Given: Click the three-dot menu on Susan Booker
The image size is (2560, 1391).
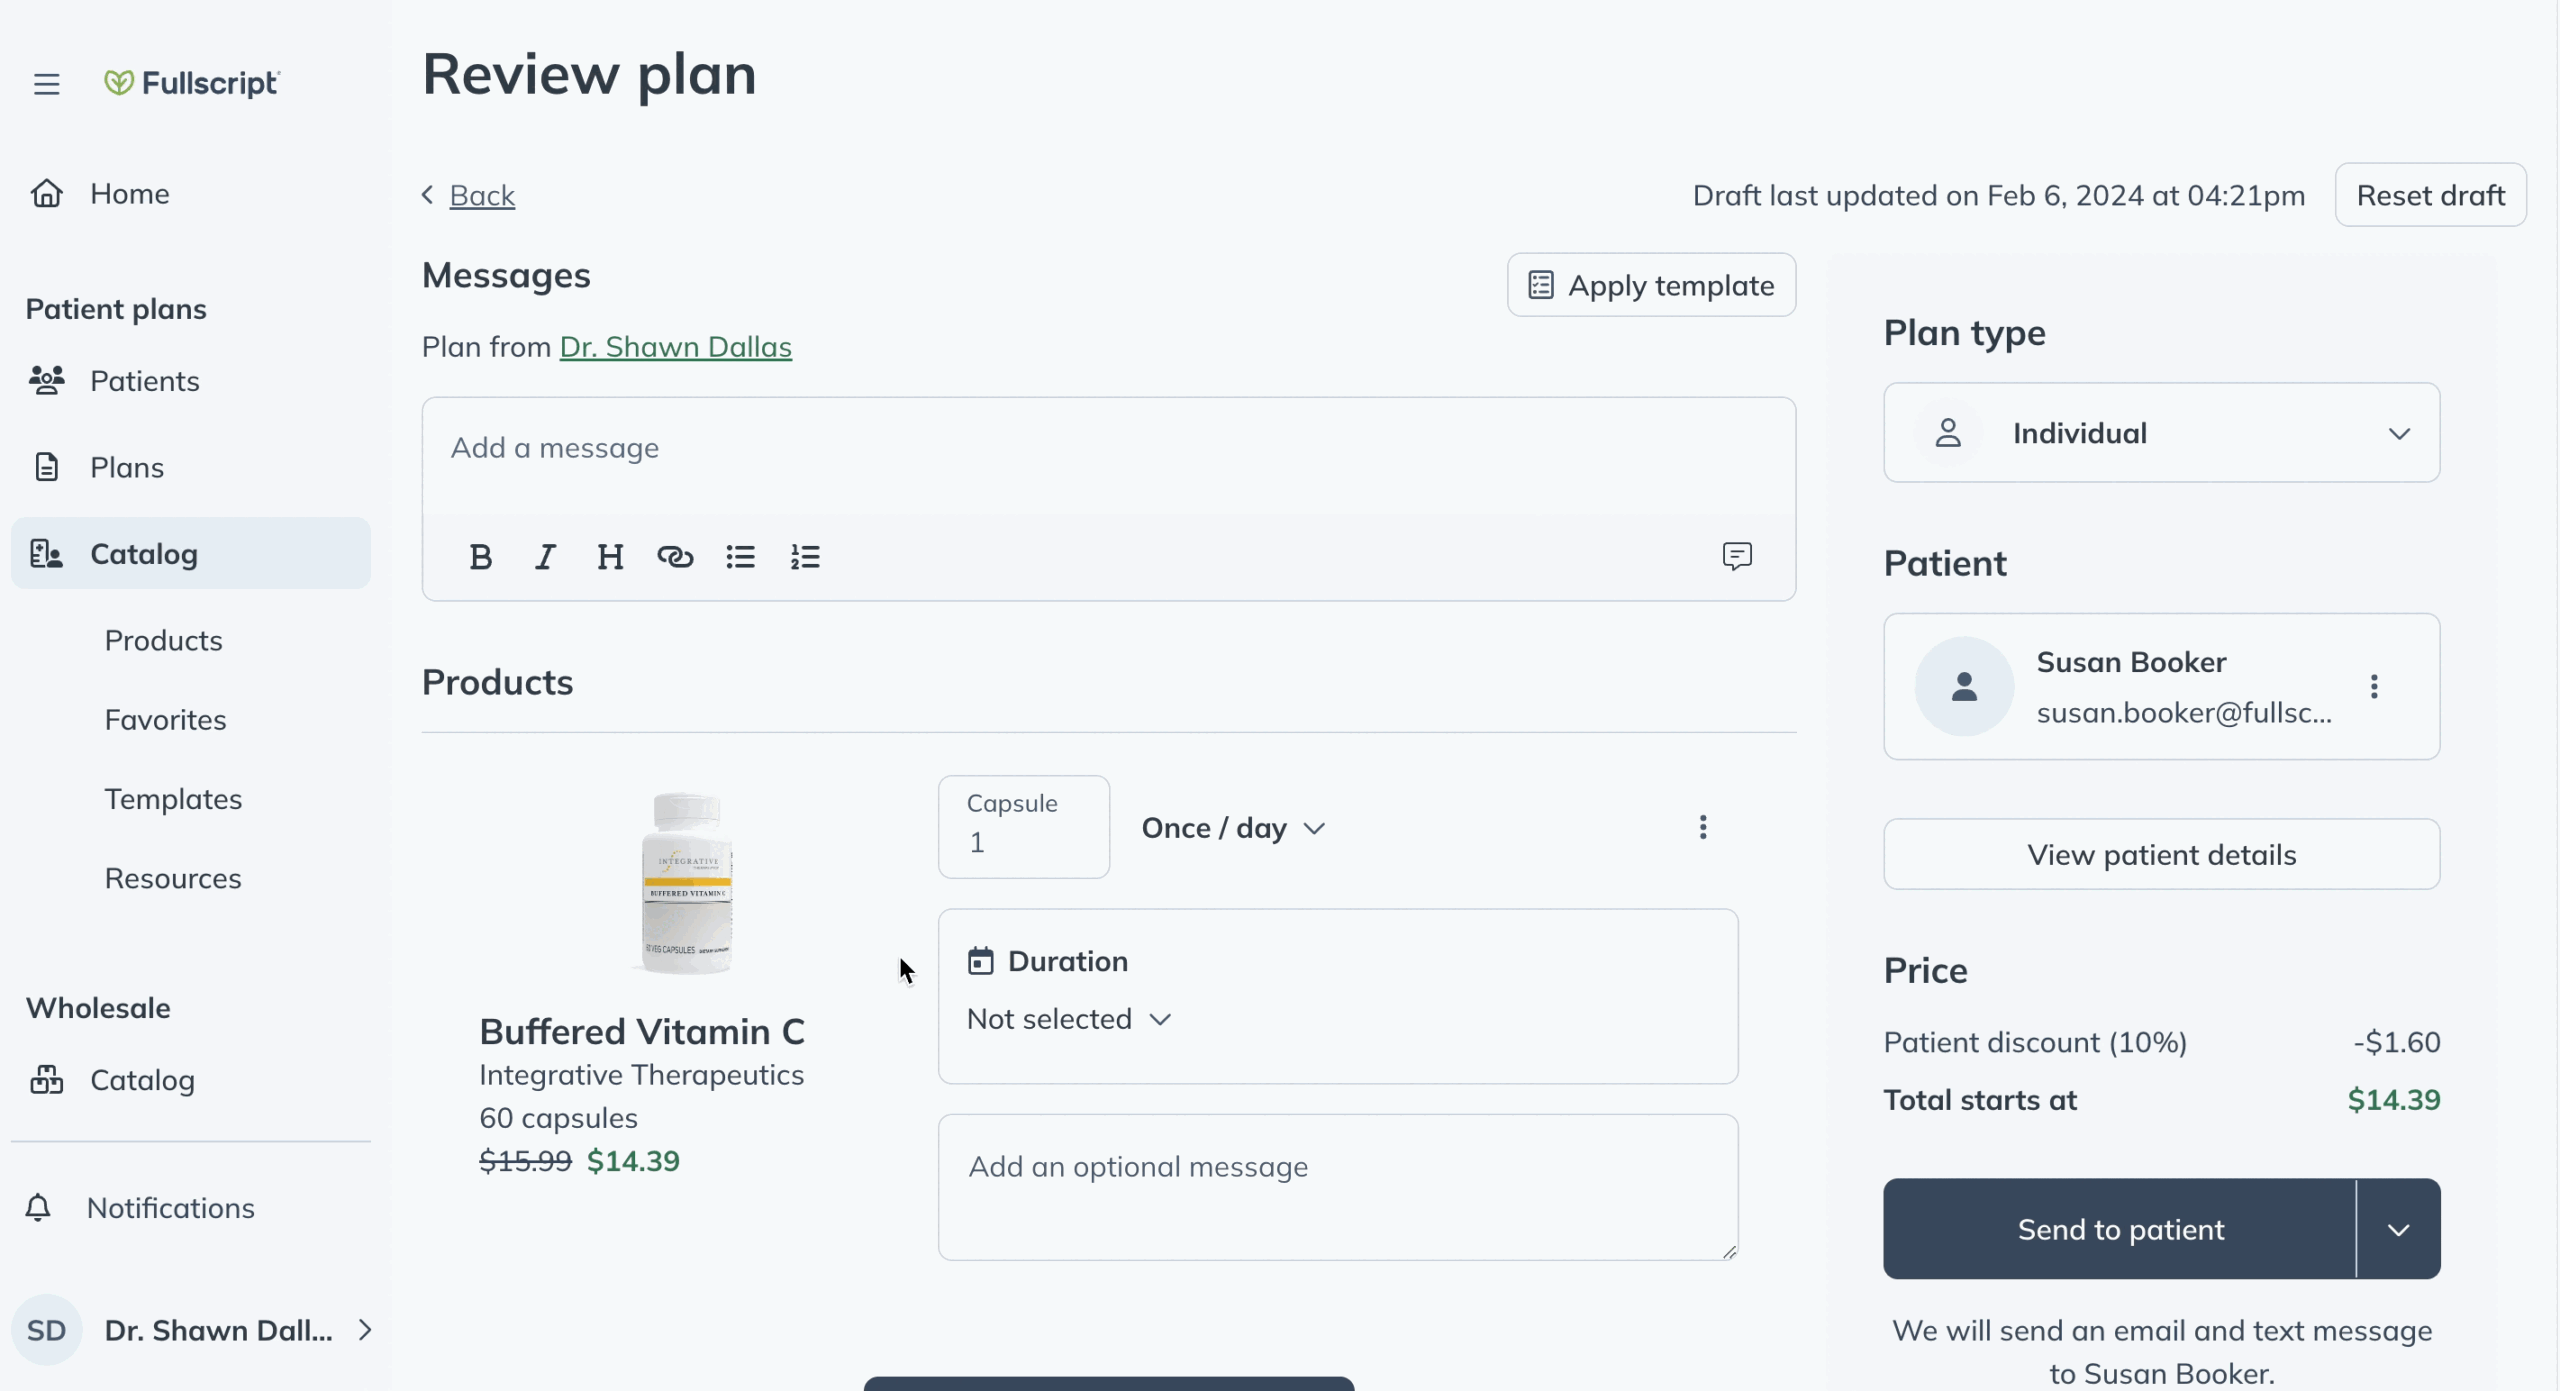Looking at the screenshot, I should click(2375, 687).
